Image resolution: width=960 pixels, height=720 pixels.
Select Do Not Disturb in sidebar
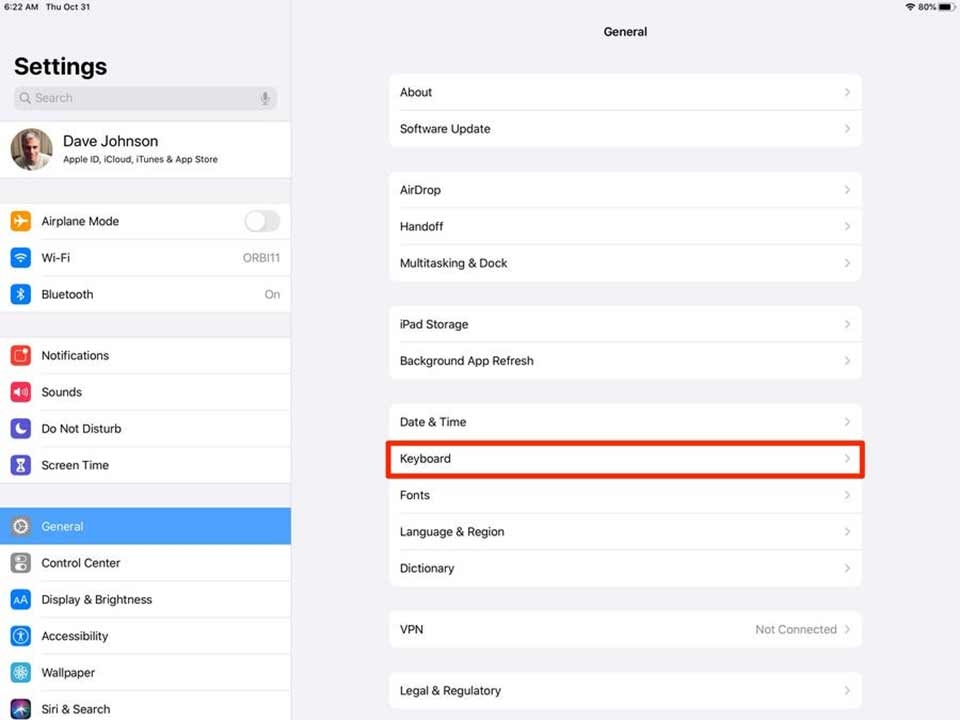[x=145, y=429]
